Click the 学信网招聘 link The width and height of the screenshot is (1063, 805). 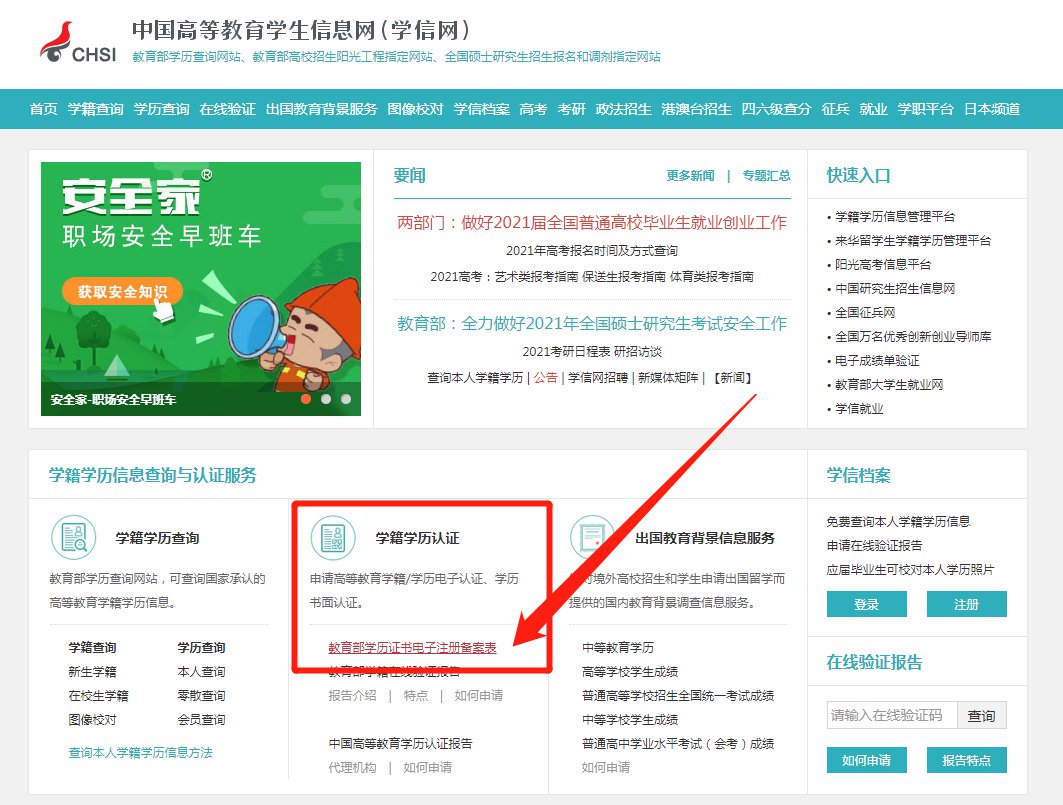[598, 378]
